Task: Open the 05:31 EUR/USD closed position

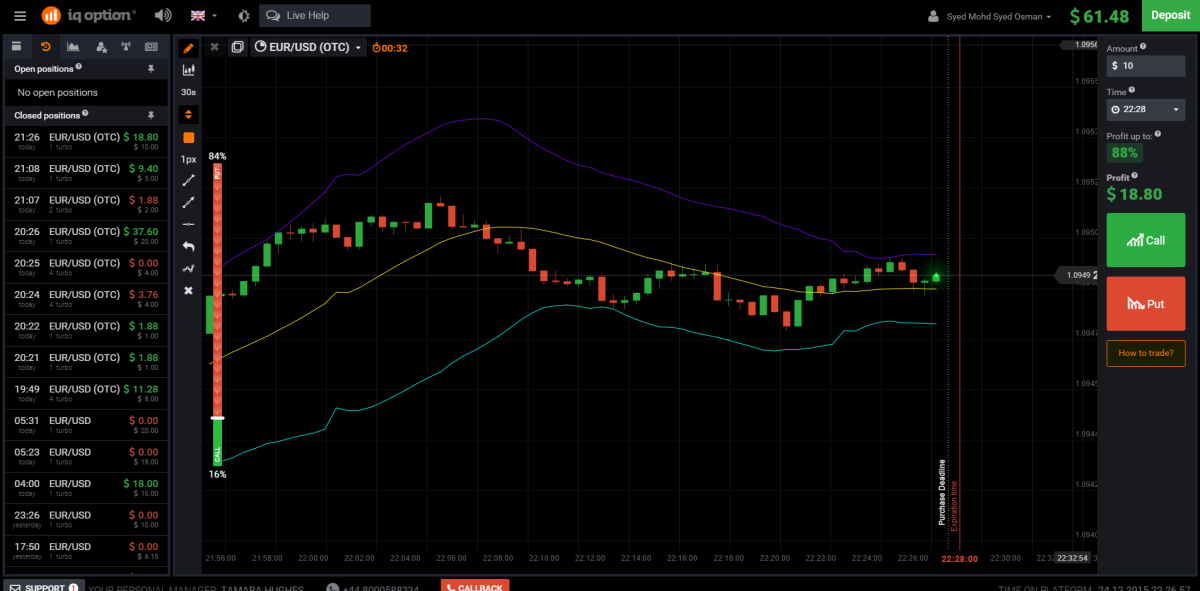Action: click(x=86, y=425)
